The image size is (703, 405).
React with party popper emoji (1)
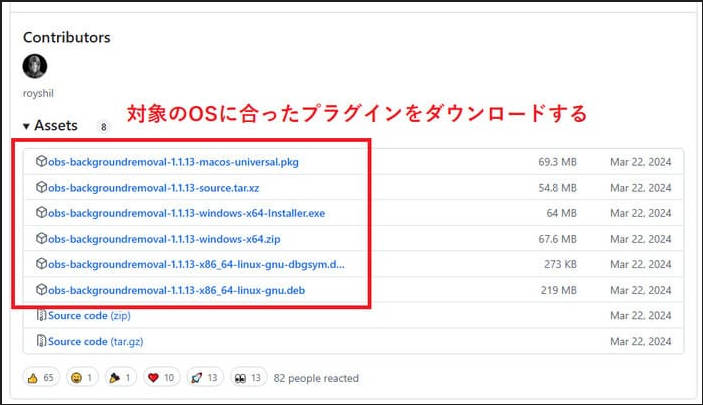121,378
